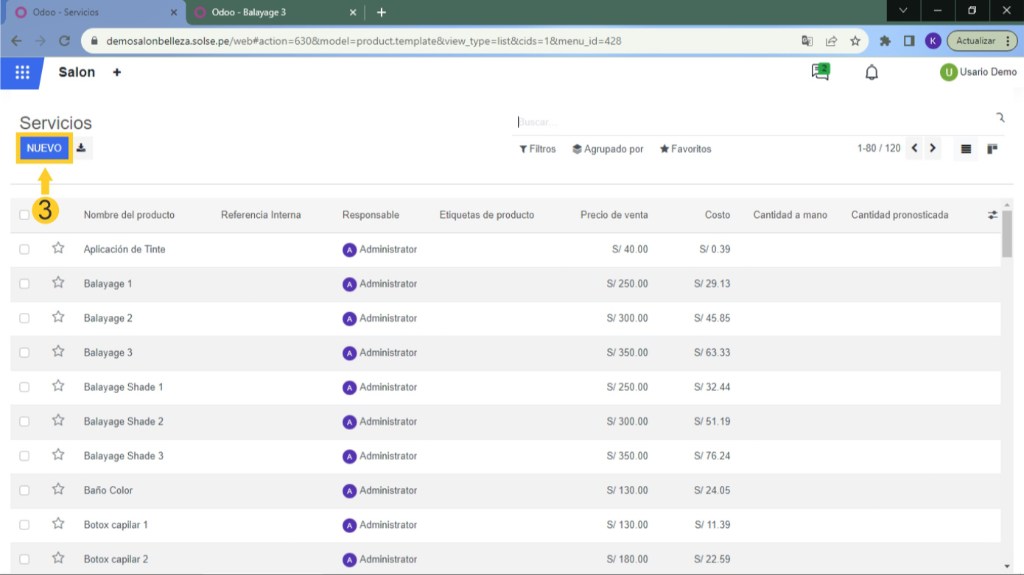Open the optional columns settings icon
The image size is (1024, 575).
coord(992,215)
